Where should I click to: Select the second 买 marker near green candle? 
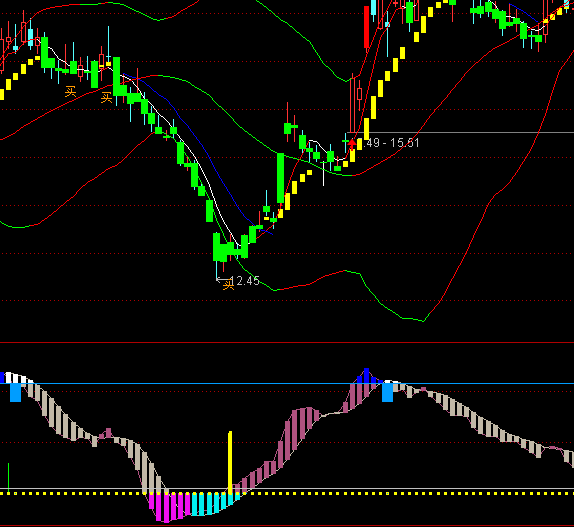[x=106, y=98]
